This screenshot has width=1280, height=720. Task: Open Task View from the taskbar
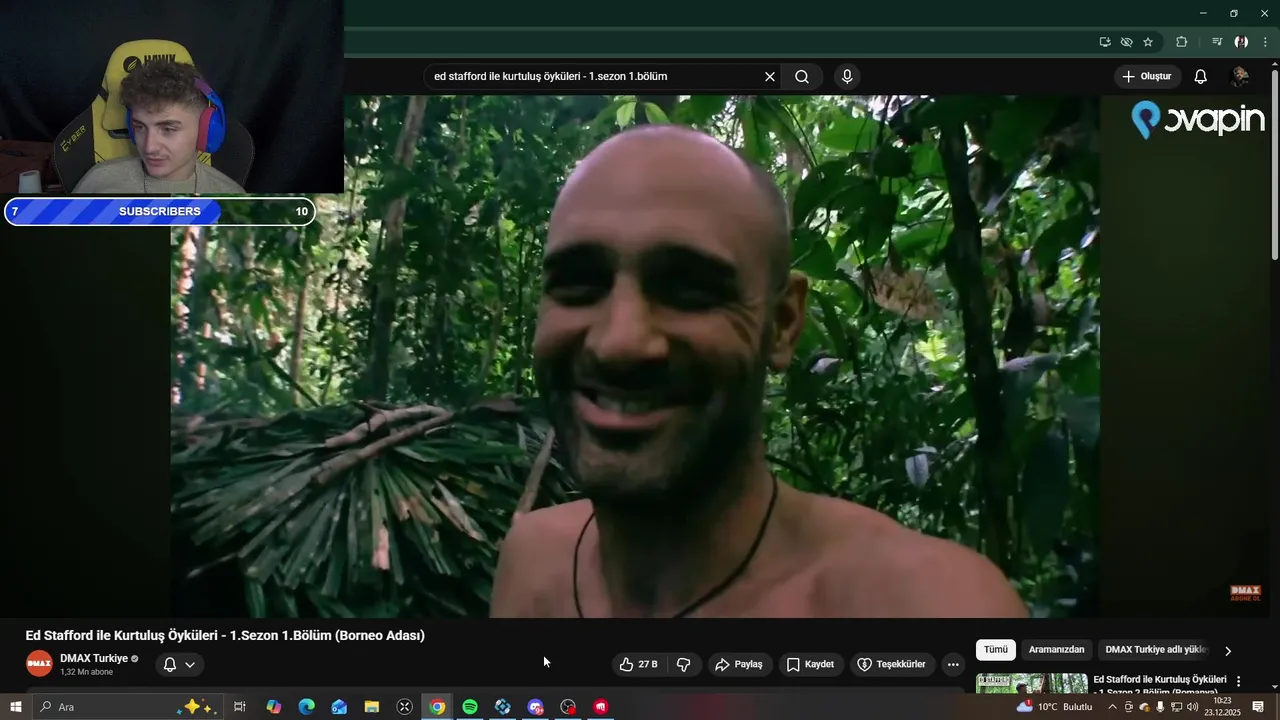tap(240, 707)
